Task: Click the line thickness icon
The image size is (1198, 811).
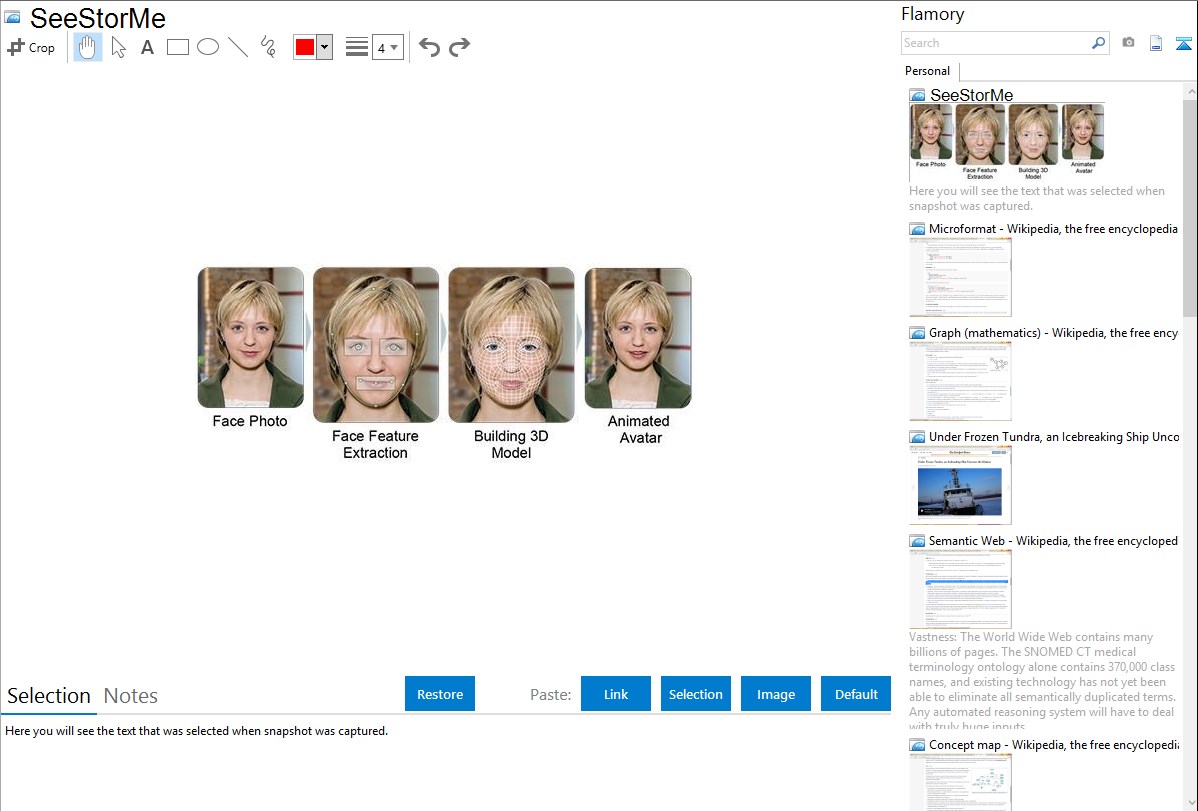Action: [x=356, y=47]
